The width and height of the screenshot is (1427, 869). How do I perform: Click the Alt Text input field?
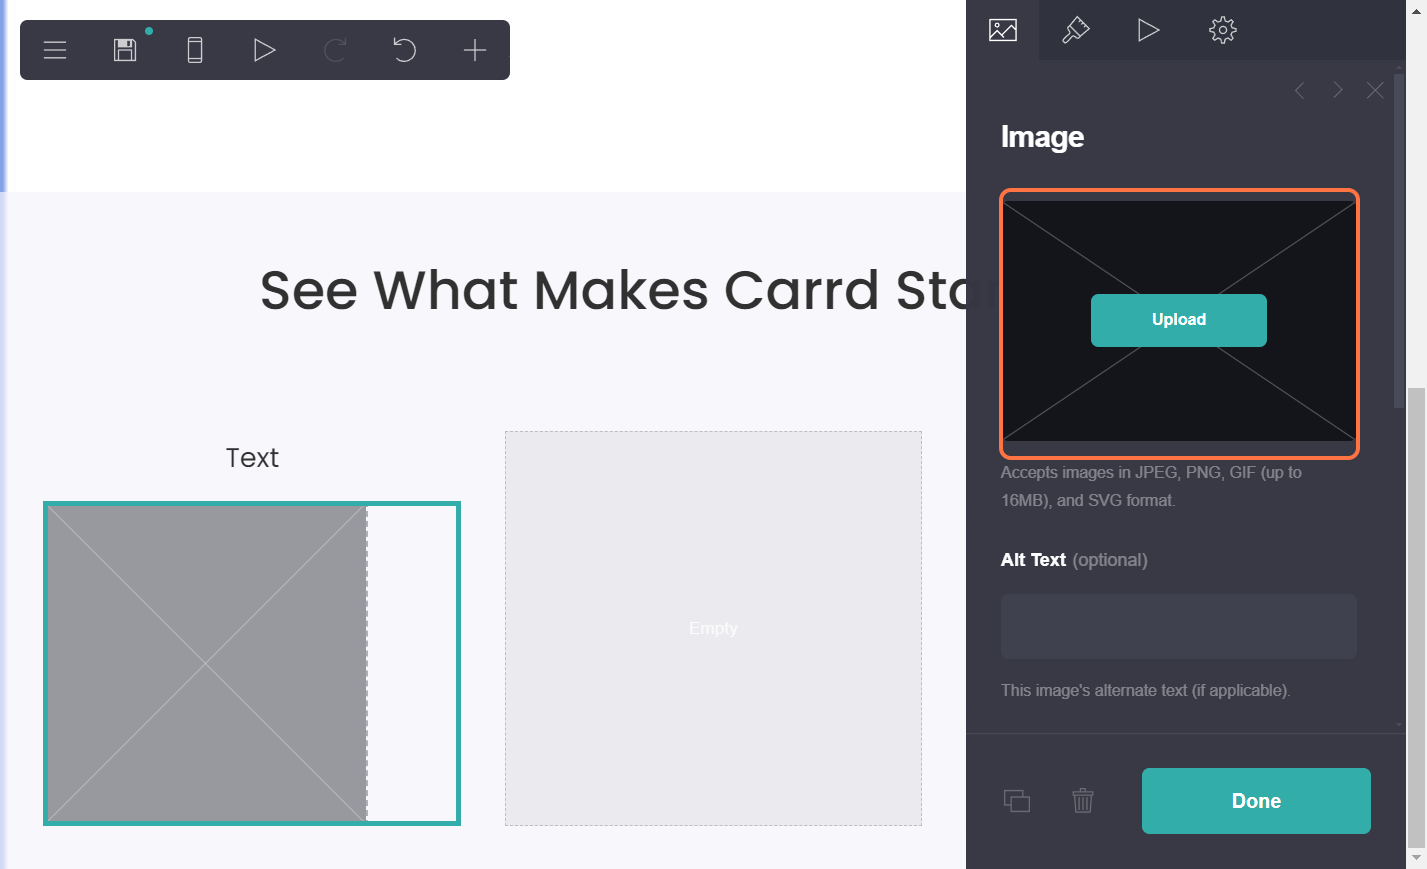(x=1179, y=626)
